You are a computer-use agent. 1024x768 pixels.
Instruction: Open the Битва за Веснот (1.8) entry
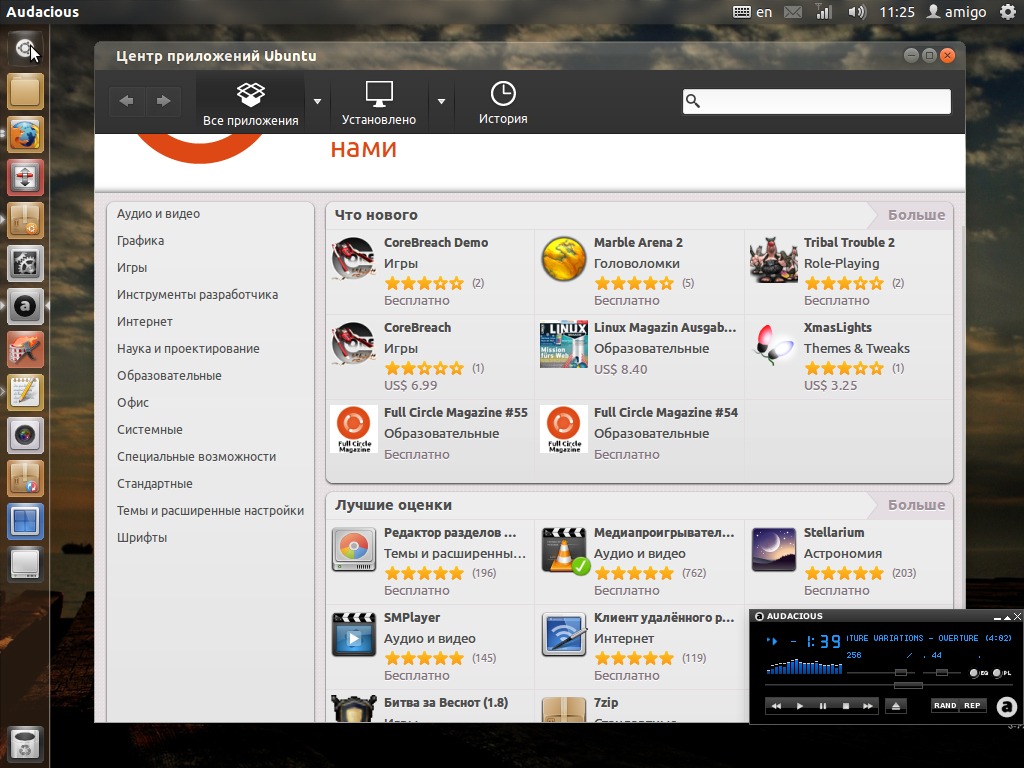tap(430, 708)
